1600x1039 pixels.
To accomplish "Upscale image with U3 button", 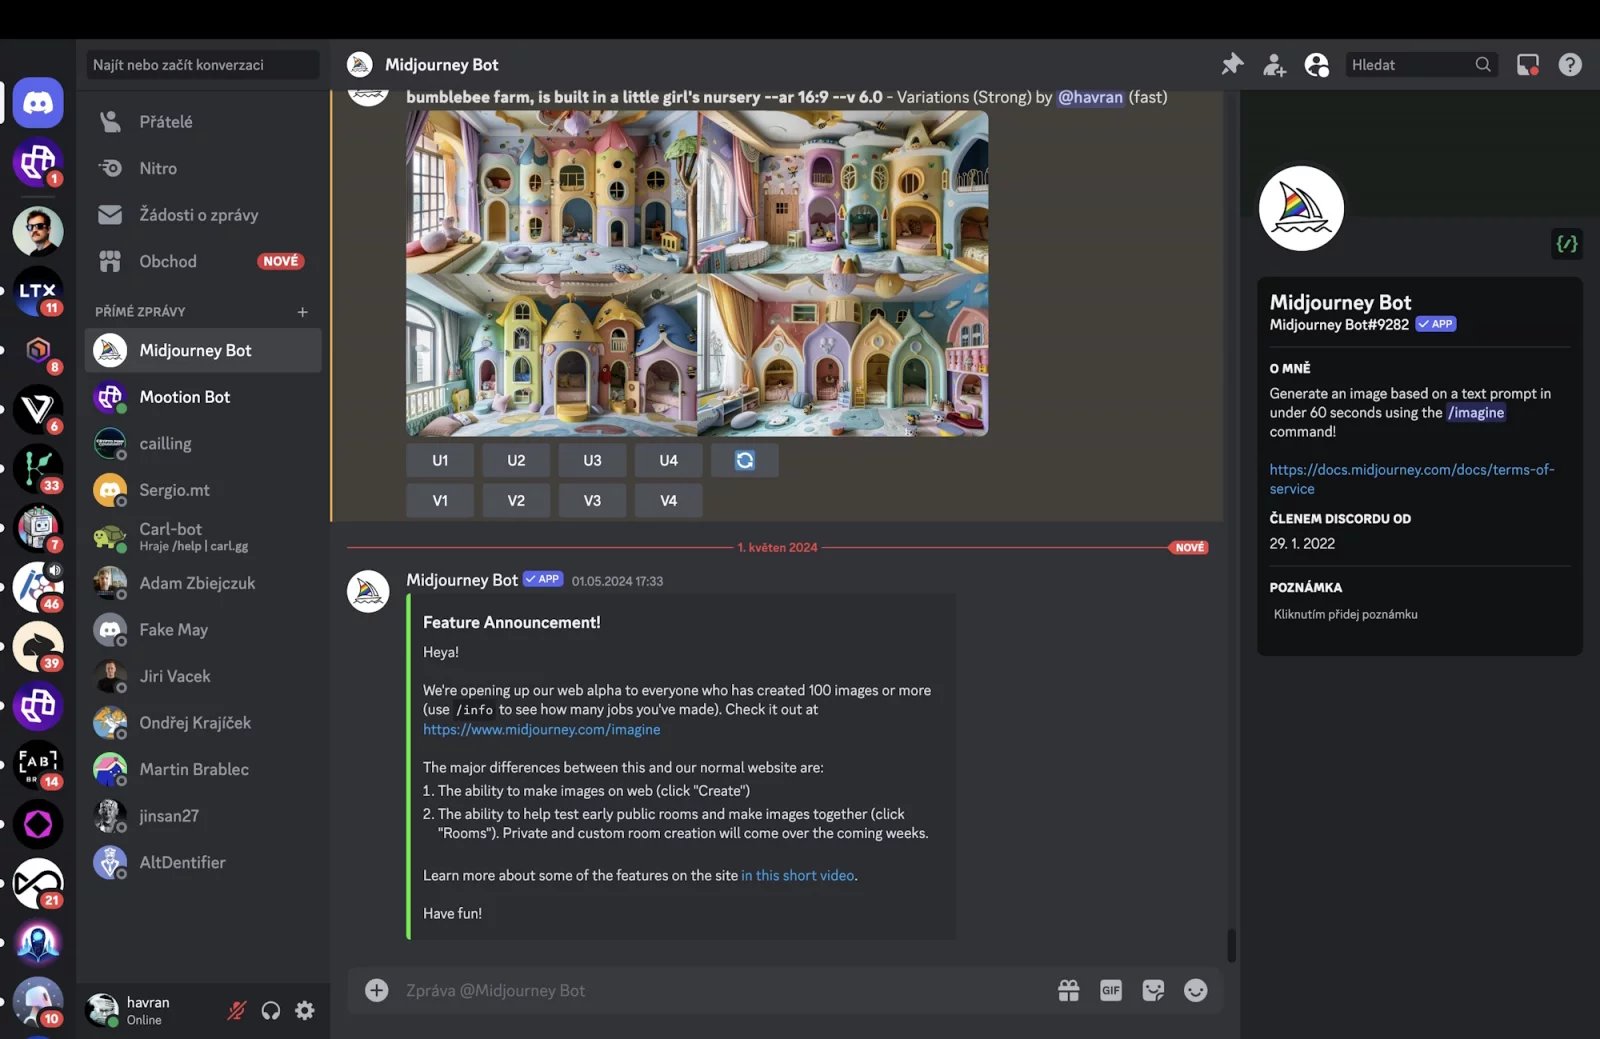I will (x=592, y=461).
